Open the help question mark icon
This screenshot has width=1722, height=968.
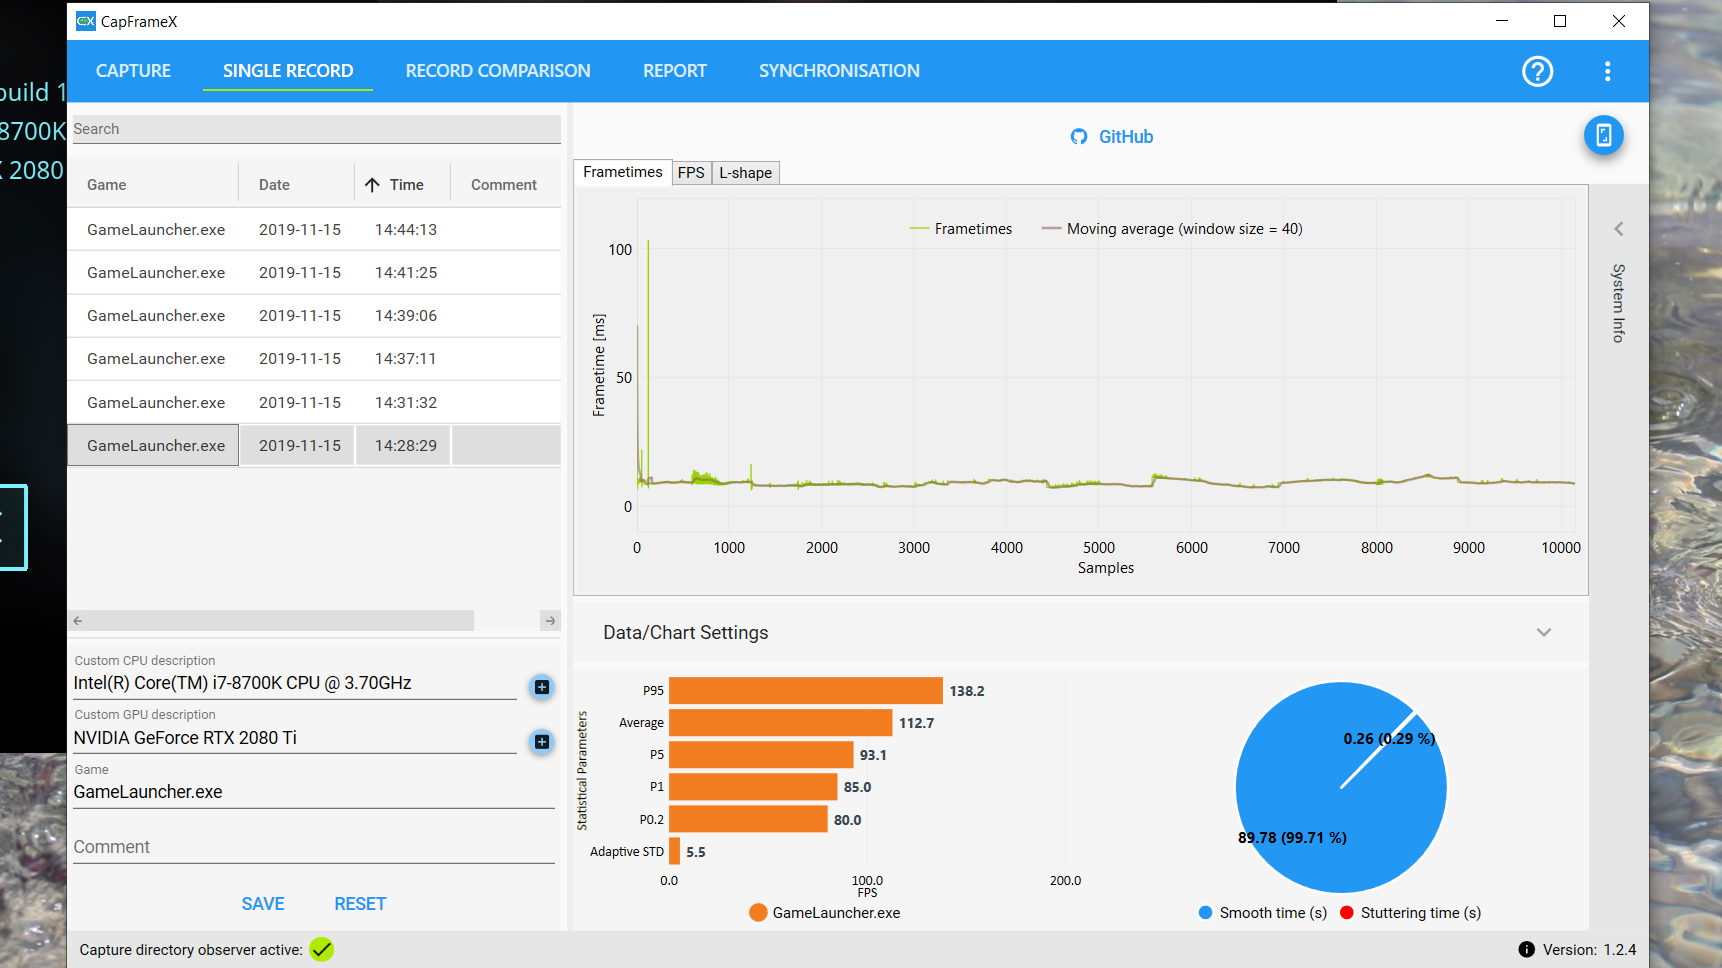pos(1537,71)
